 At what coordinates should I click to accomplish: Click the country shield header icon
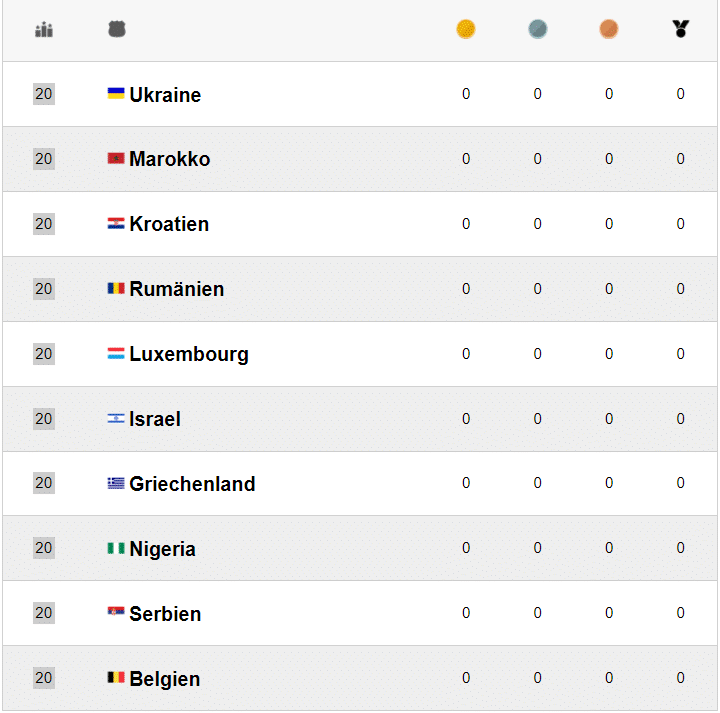click(x=117, y=30)
